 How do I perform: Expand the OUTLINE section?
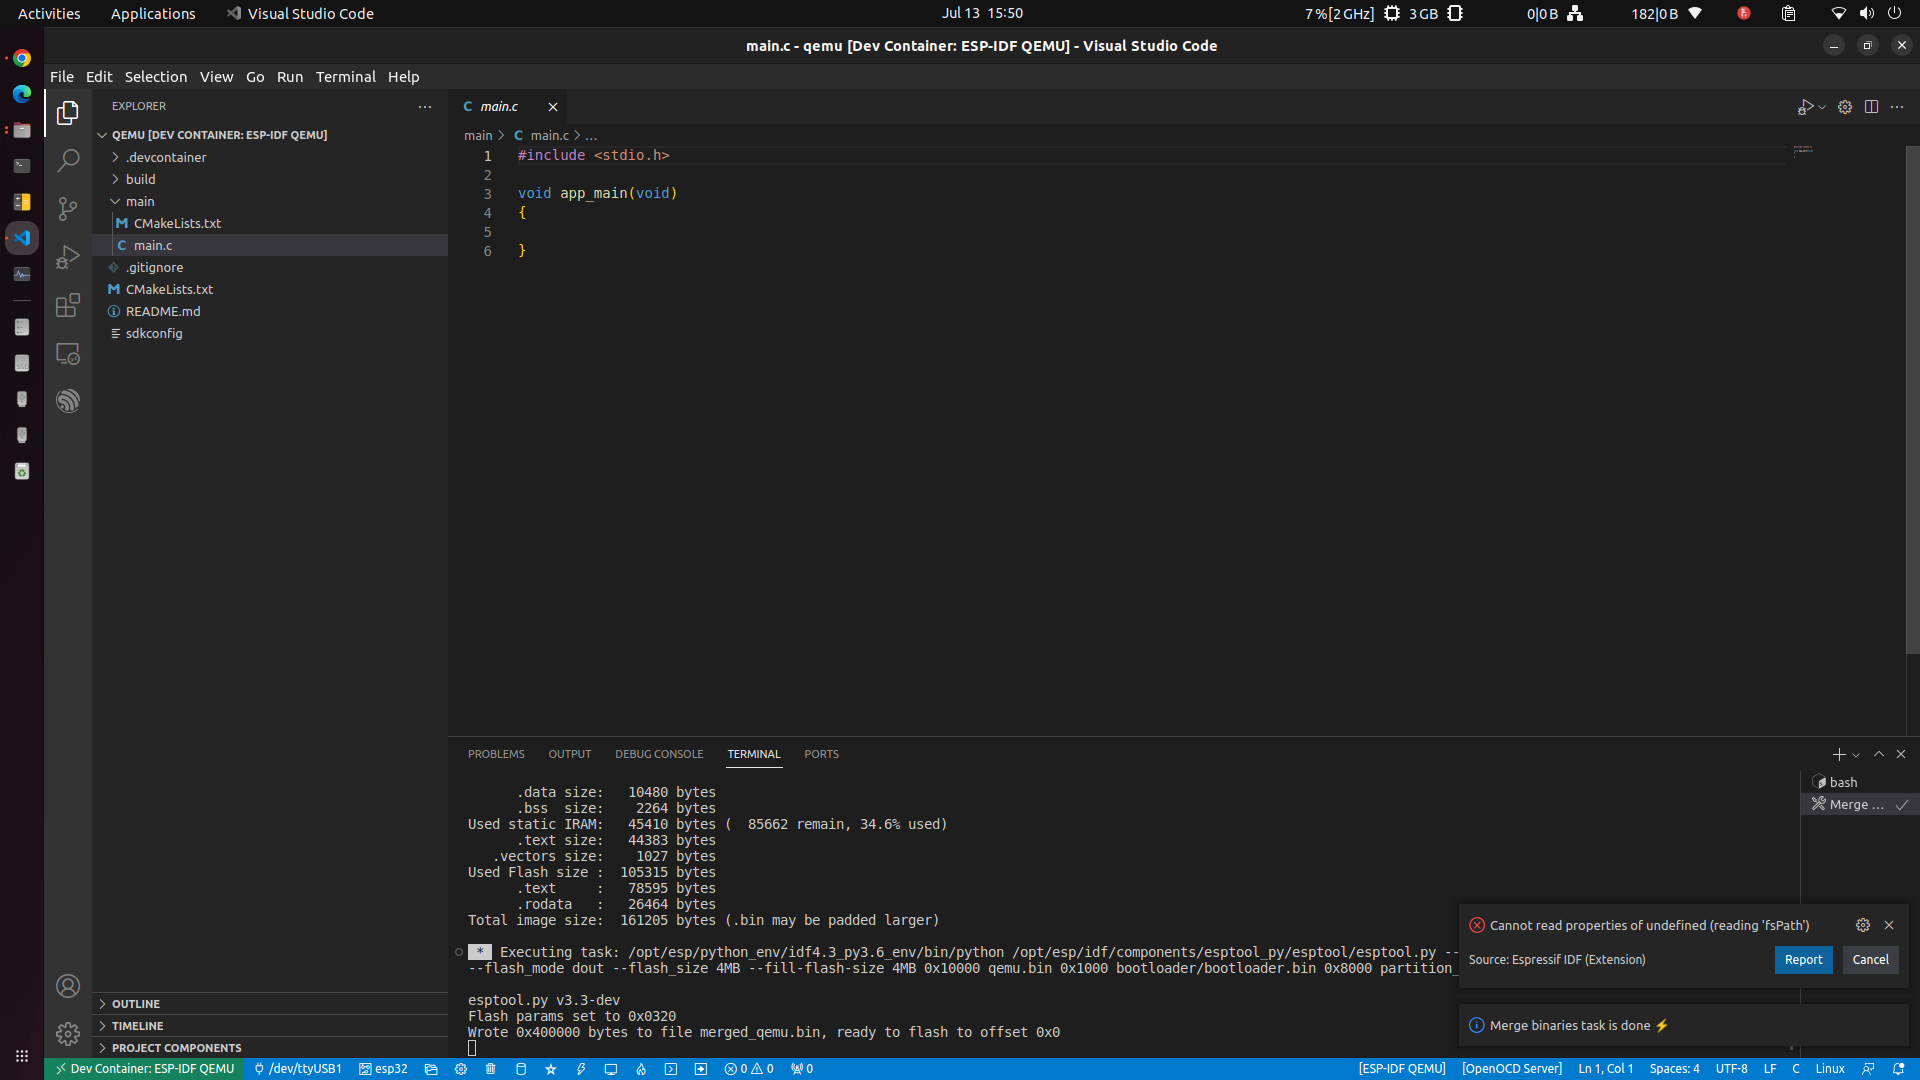(x=136, y=1004)
